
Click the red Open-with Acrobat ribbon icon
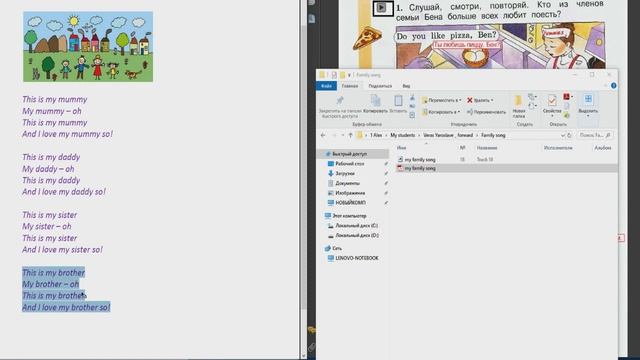click(567, 97)
